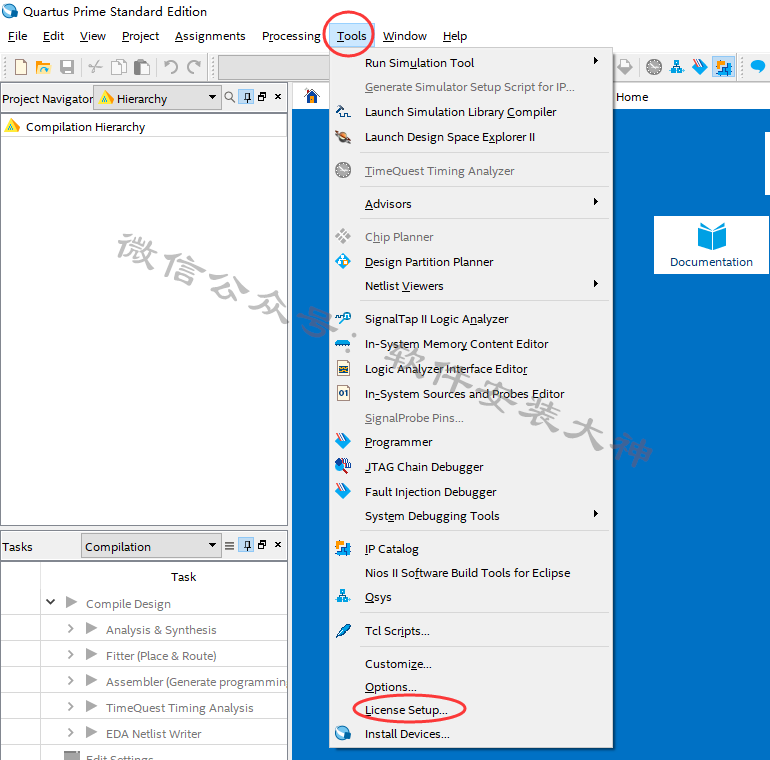Click the Programmer toolbar icon
The image size is (770, 760).
[x=700, y=67]
